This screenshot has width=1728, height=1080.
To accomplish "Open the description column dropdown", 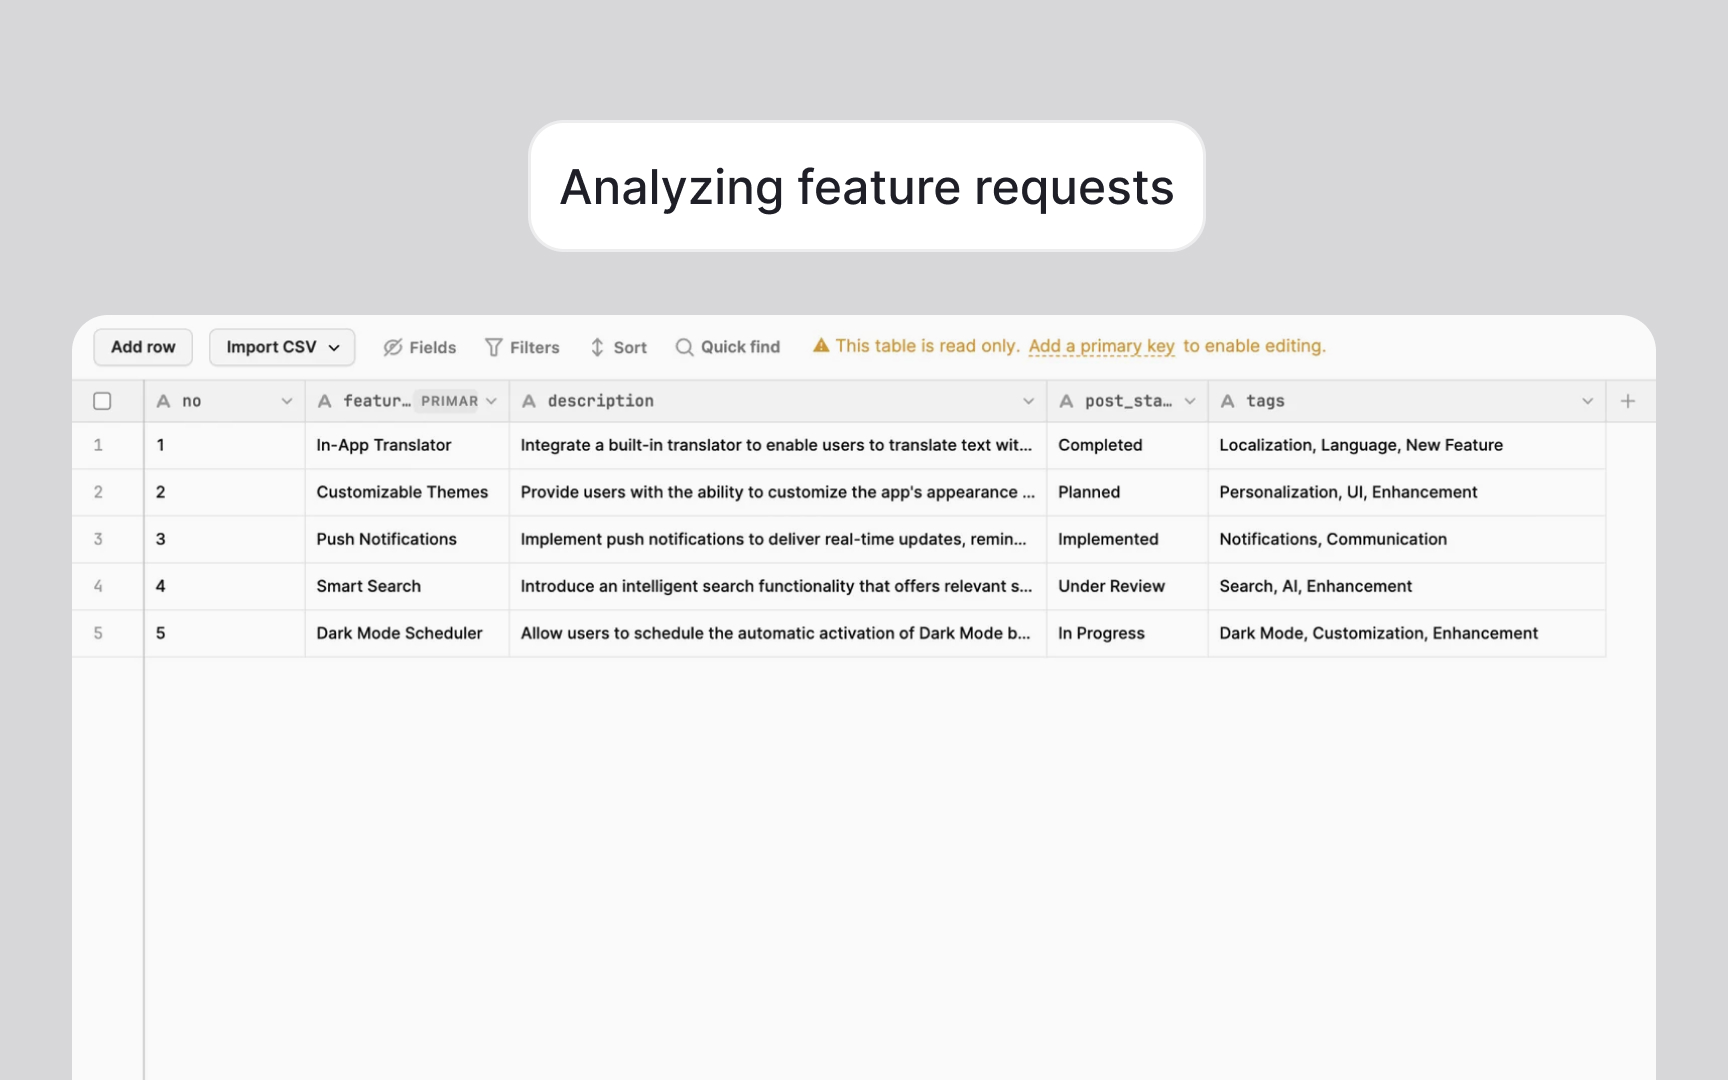I will click(1029, 400).
